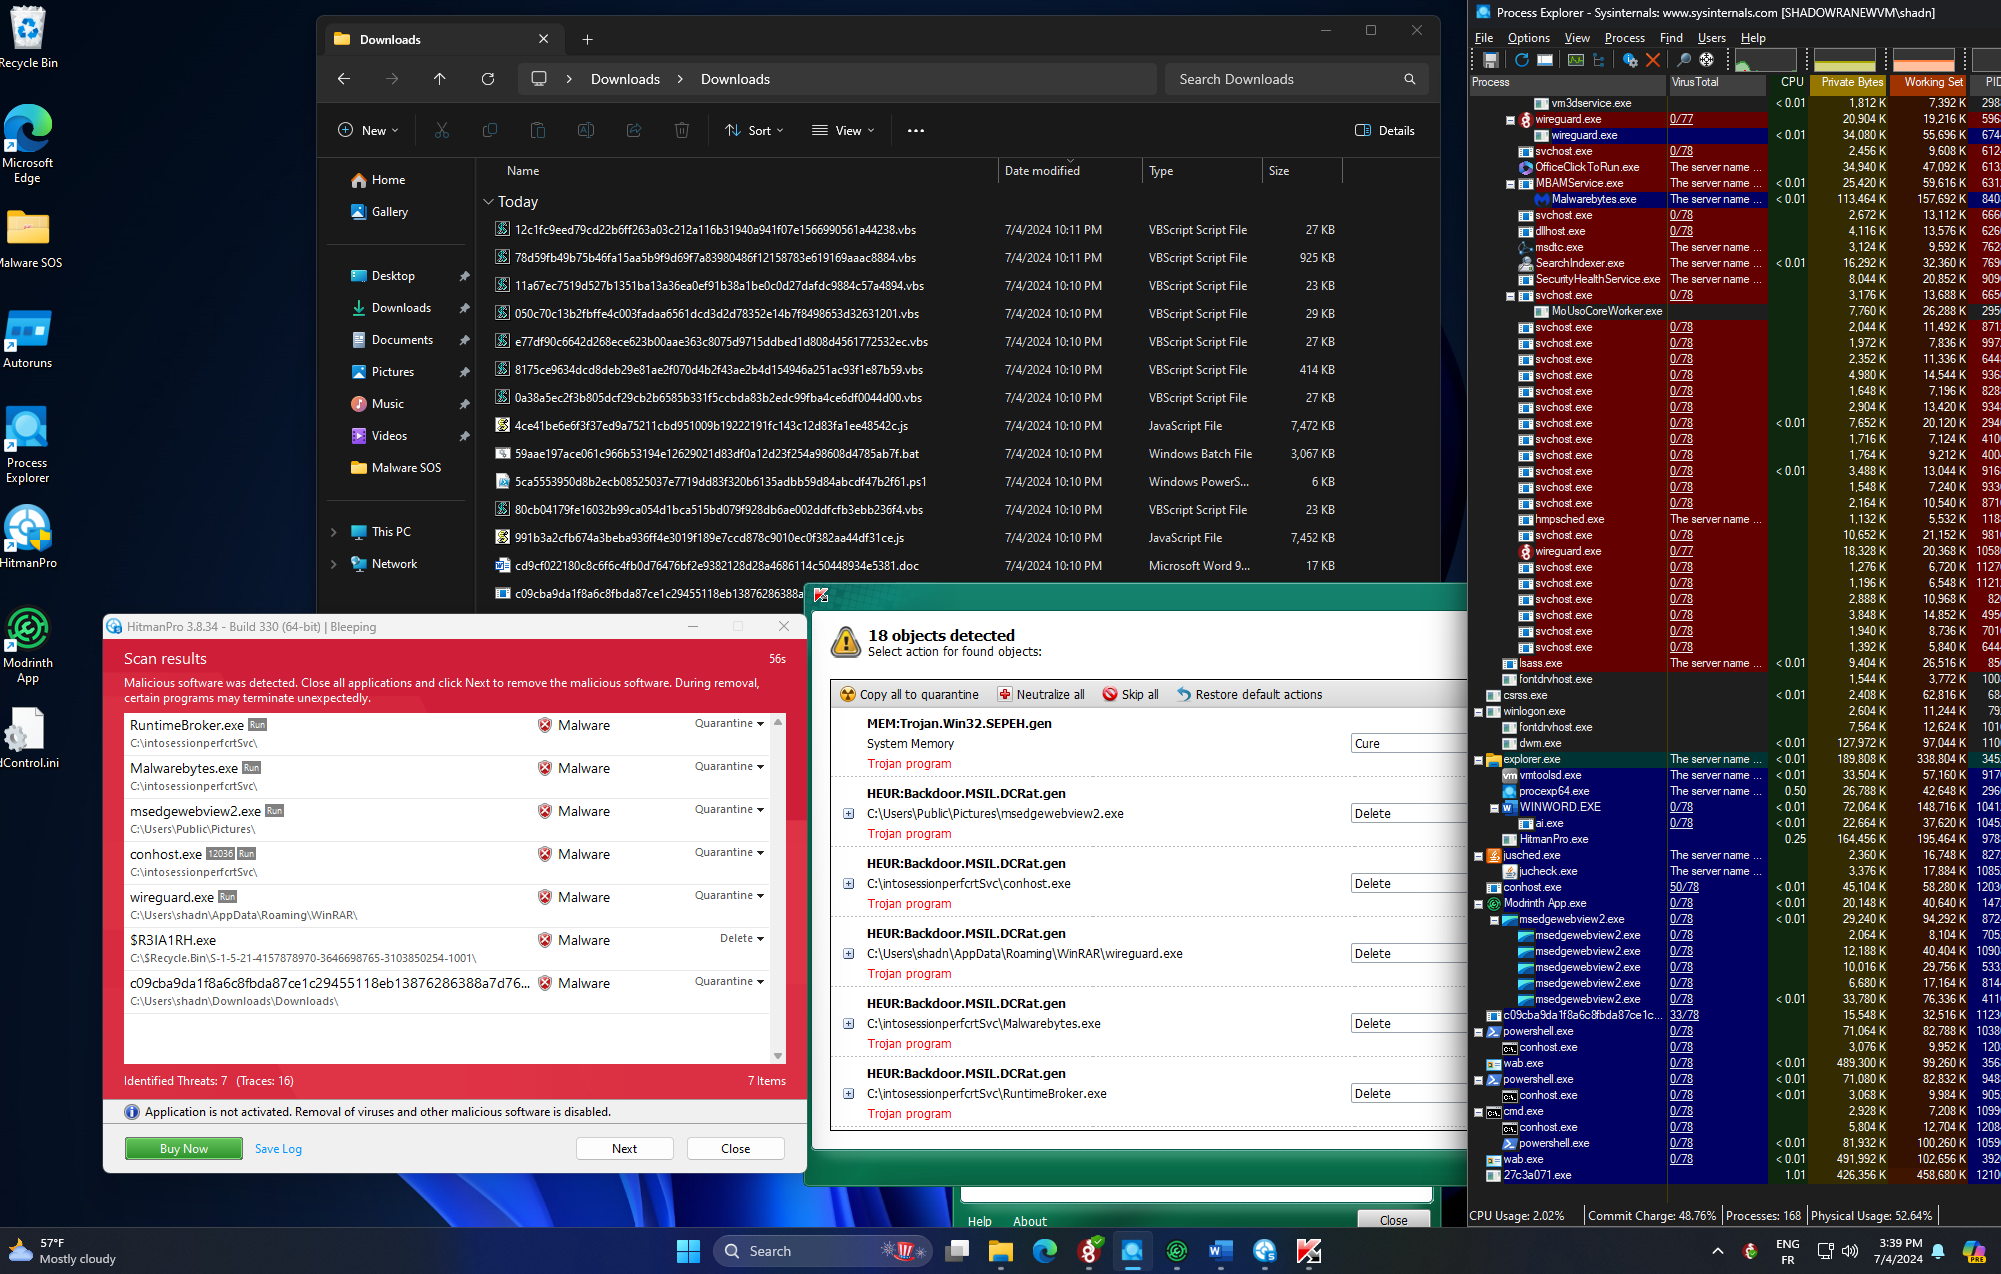Click the Properties icon in Process Explorer toolbar
The height and width of the screenshot is (1274, 2001).
pyautogui.click(x=1630, y=60)
